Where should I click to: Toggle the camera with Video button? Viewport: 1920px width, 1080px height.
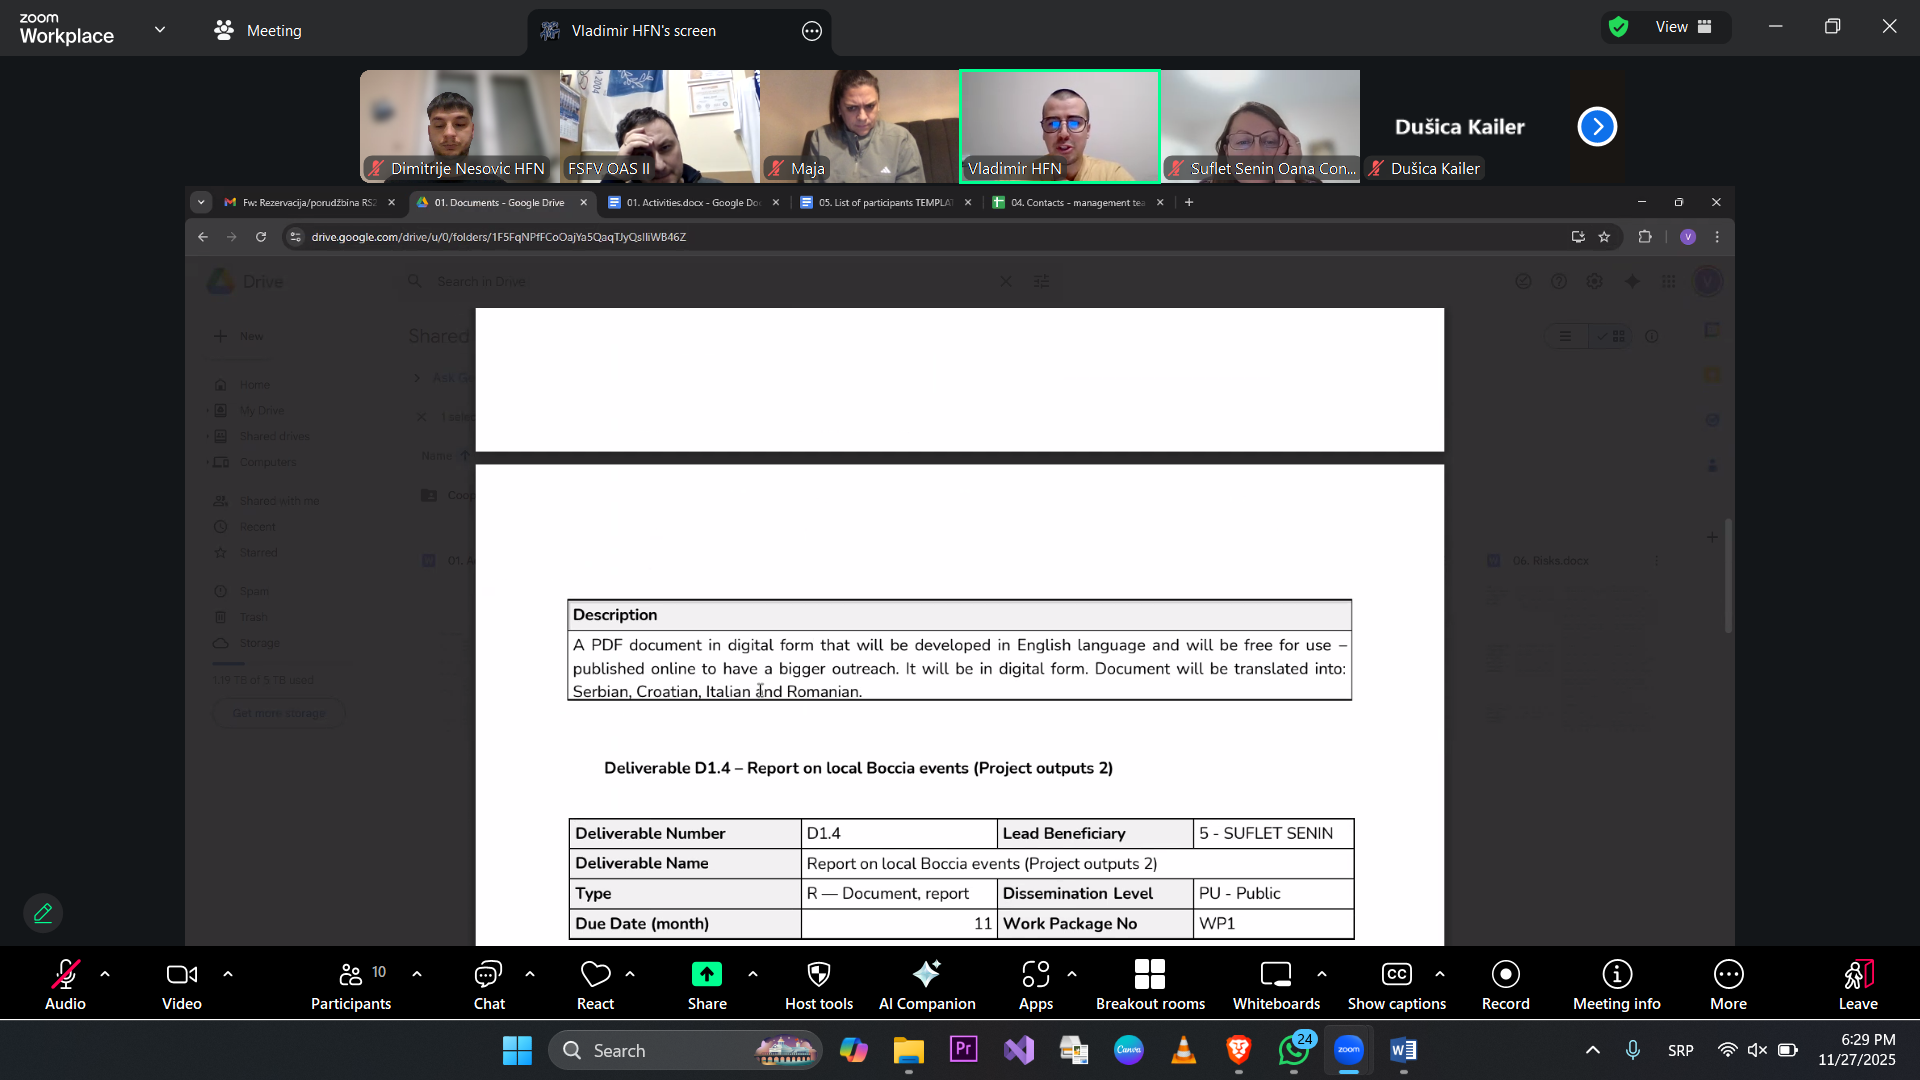click(181, 984)
